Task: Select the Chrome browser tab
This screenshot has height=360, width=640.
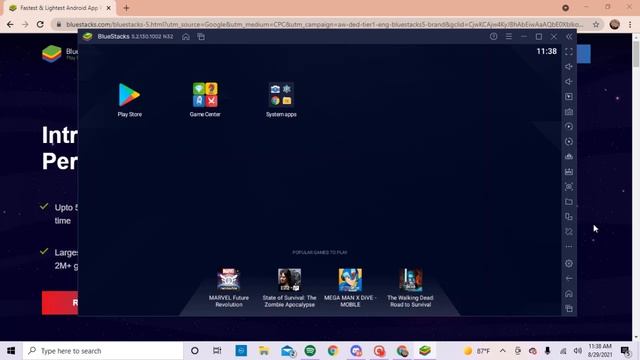Action: point(59,8)
